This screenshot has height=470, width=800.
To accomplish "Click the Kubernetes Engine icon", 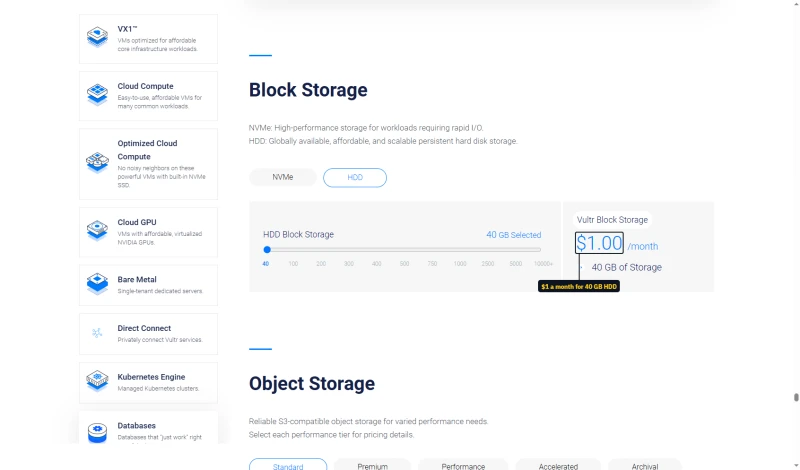I will click(97, 381).
